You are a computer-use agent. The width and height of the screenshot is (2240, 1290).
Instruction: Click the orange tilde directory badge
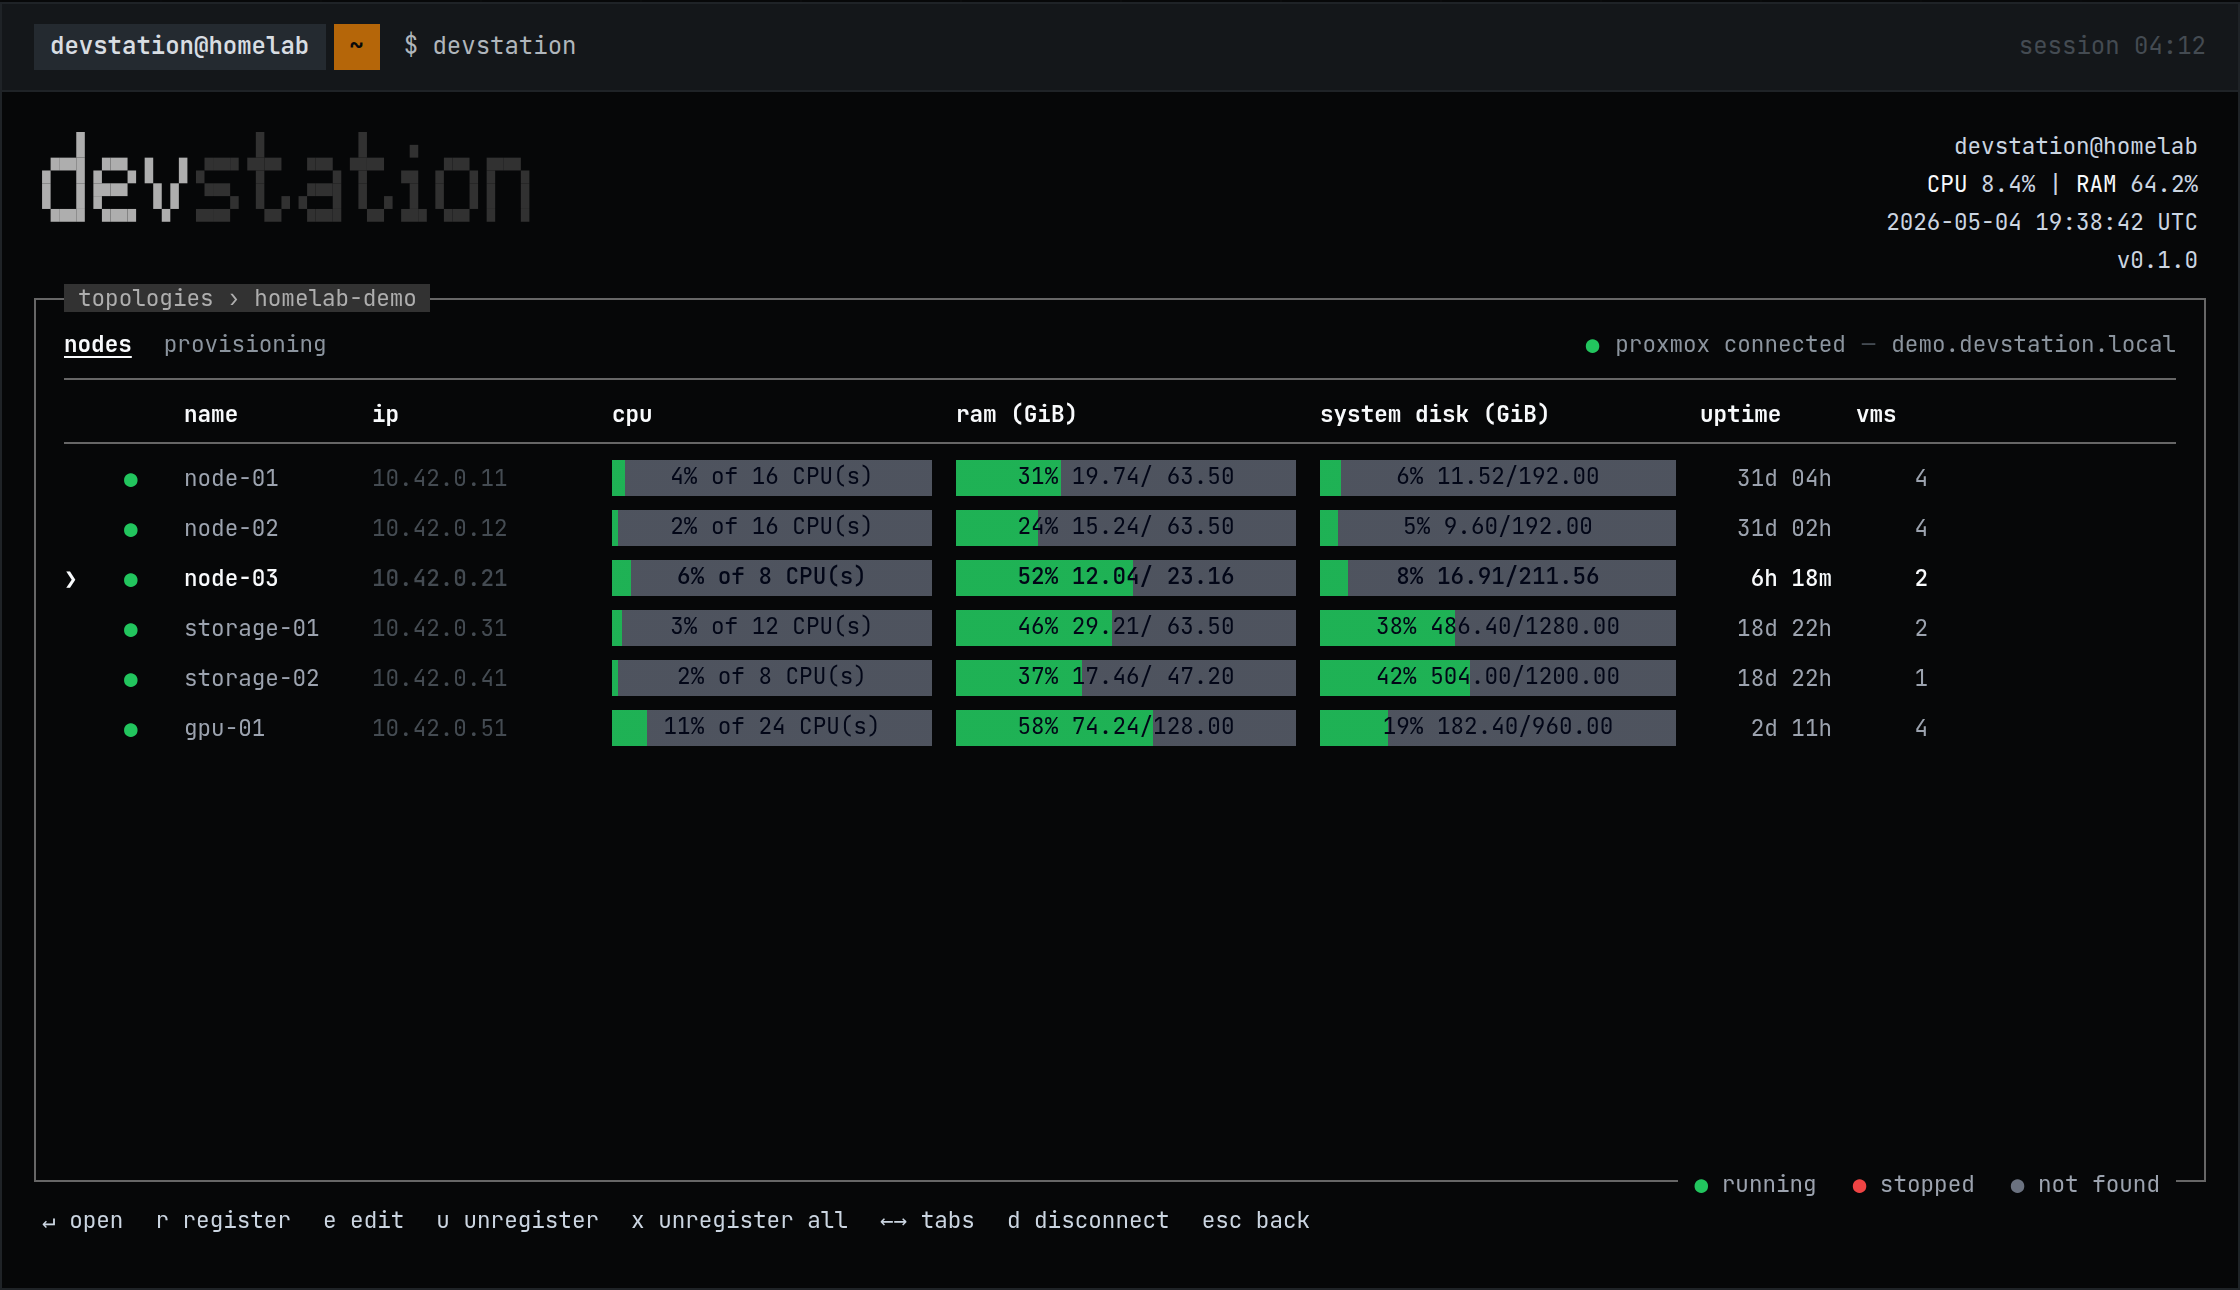pos(356,46)
